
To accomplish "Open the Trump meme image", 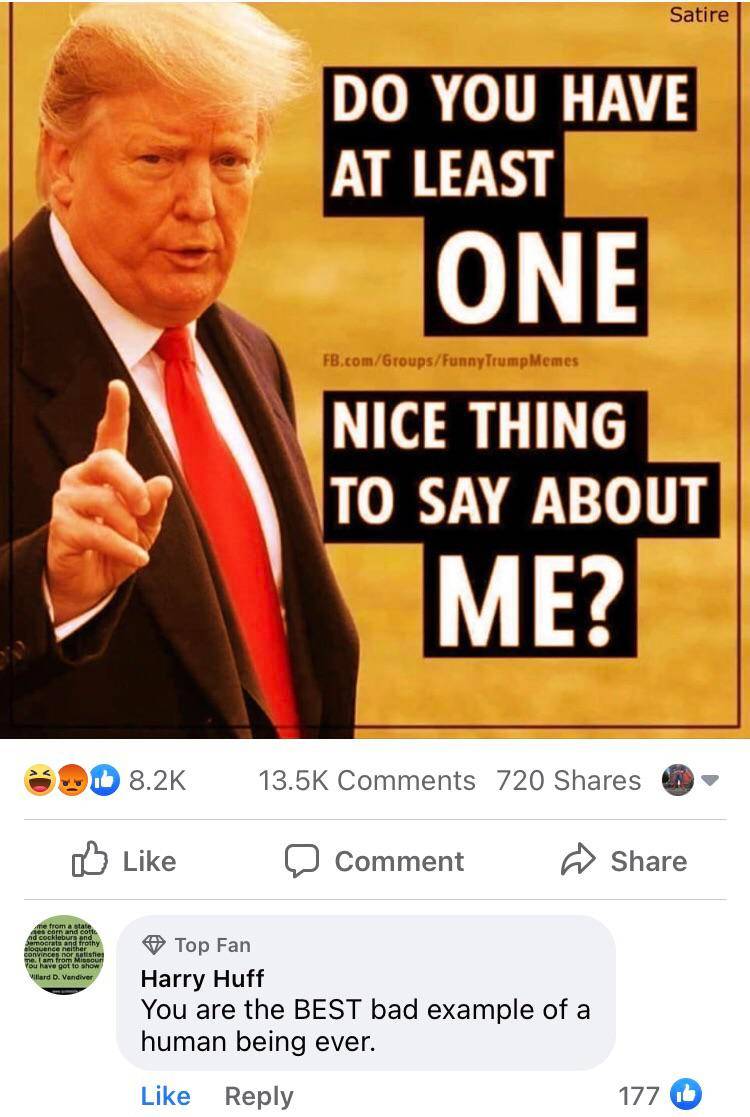I will pos(375,369).
